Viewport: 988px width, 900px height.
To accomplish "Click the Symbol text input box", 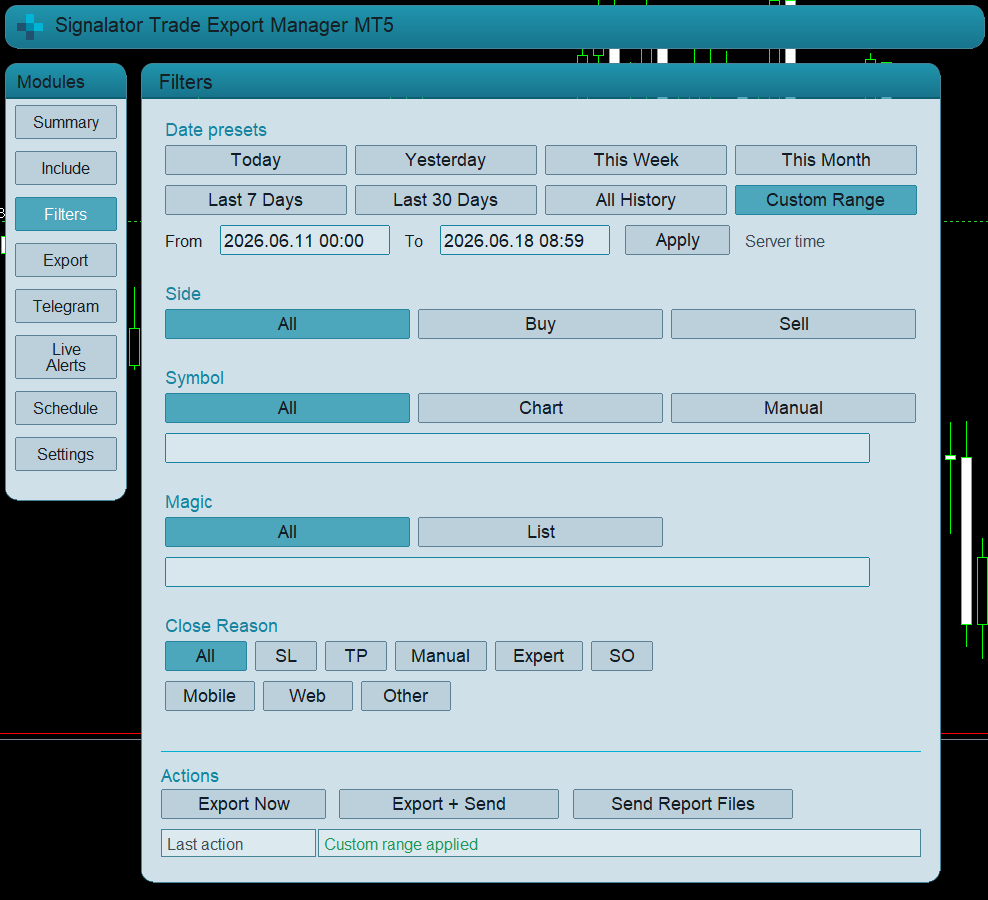I will [x=517, y=448].
